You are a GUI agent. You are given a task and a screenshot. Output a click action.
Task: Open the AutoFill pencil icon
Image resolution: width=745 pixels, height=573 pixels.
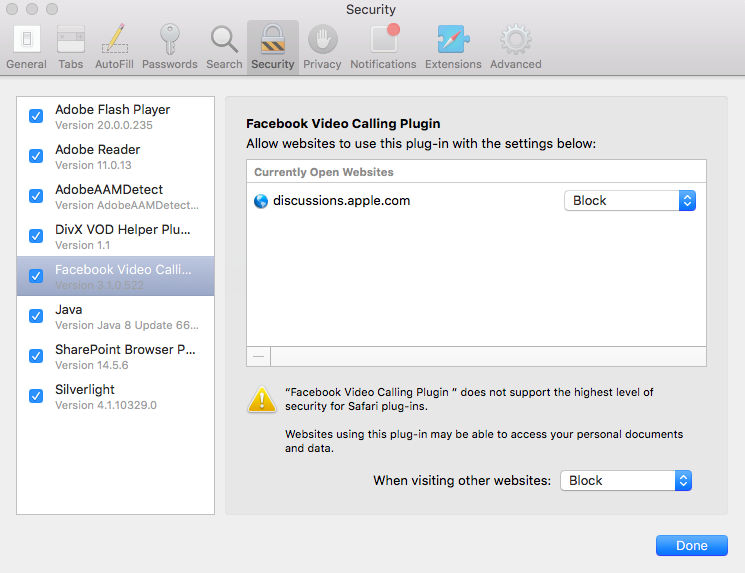(x=115, y=39)
